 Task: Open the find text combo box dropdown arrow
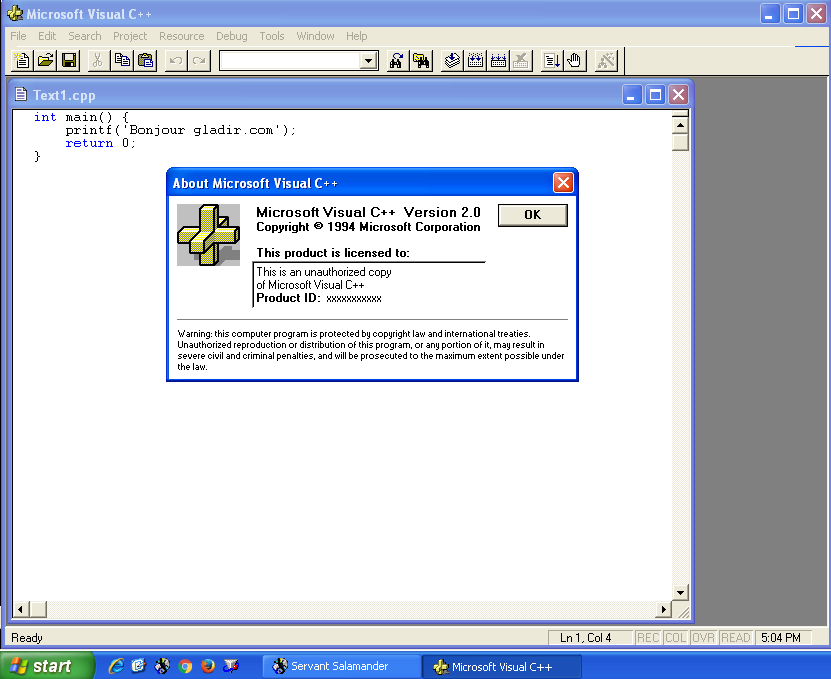click(368, 60)
